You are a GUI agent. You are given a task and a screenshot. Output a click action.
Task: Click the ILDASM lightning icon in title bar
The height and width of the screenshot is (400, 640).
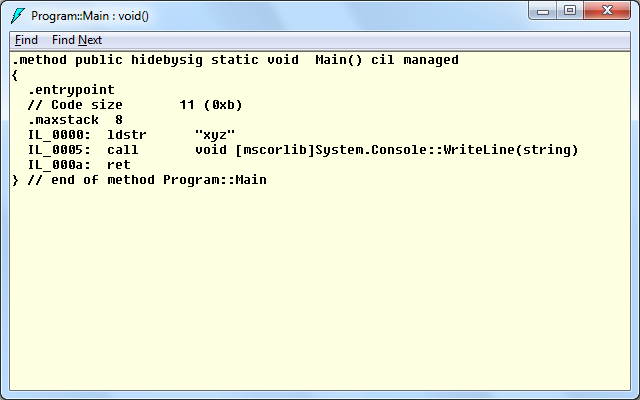click(17, 16)
